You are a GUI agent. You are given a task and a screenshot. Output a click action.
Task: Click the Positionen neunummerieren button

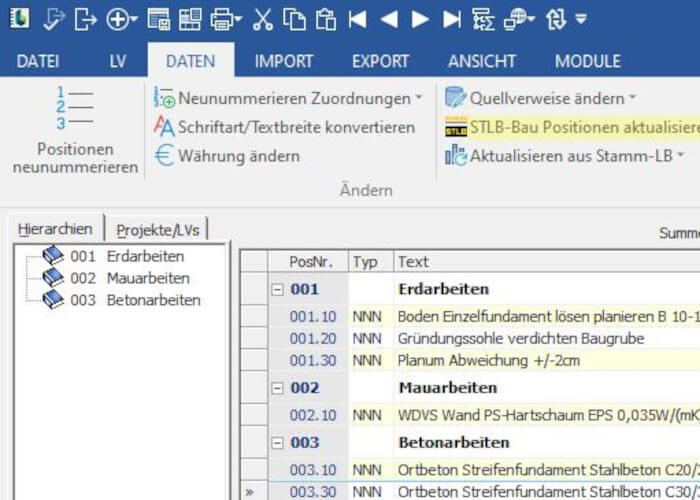tap(75, 130)
